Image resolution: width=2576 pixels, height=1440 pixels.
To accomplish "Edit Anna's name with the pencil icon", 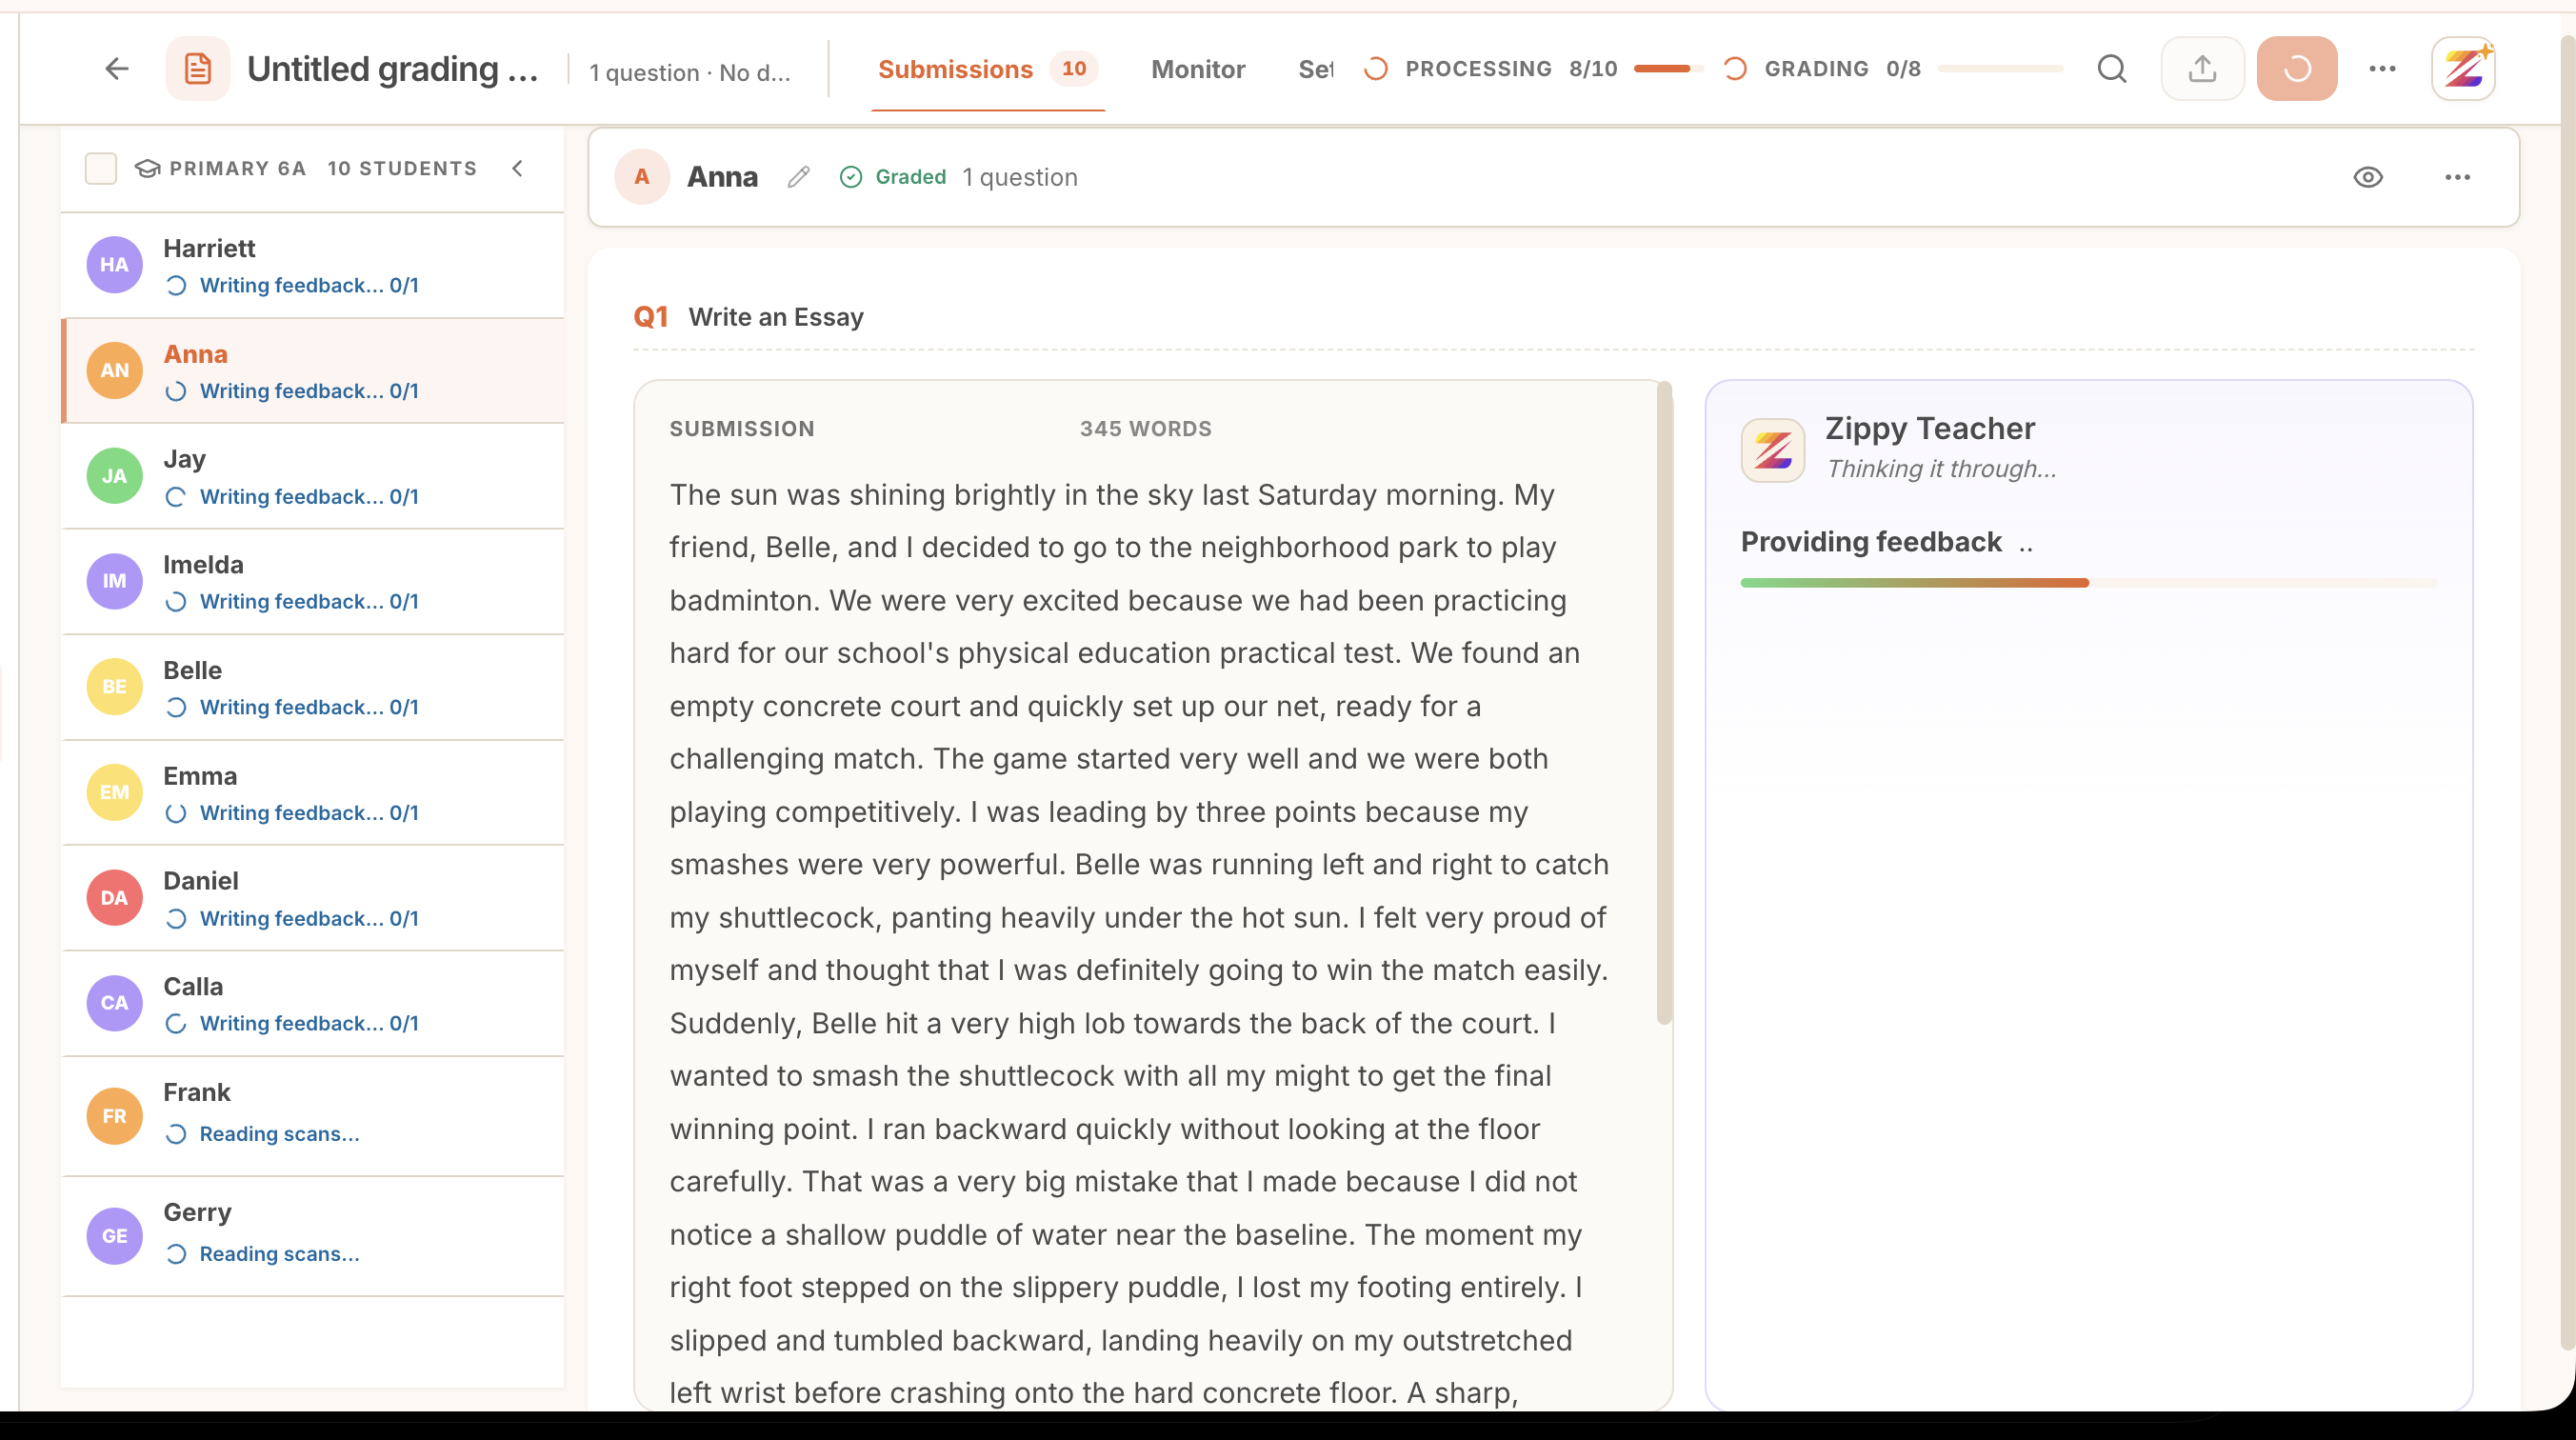I will (798, 177).
